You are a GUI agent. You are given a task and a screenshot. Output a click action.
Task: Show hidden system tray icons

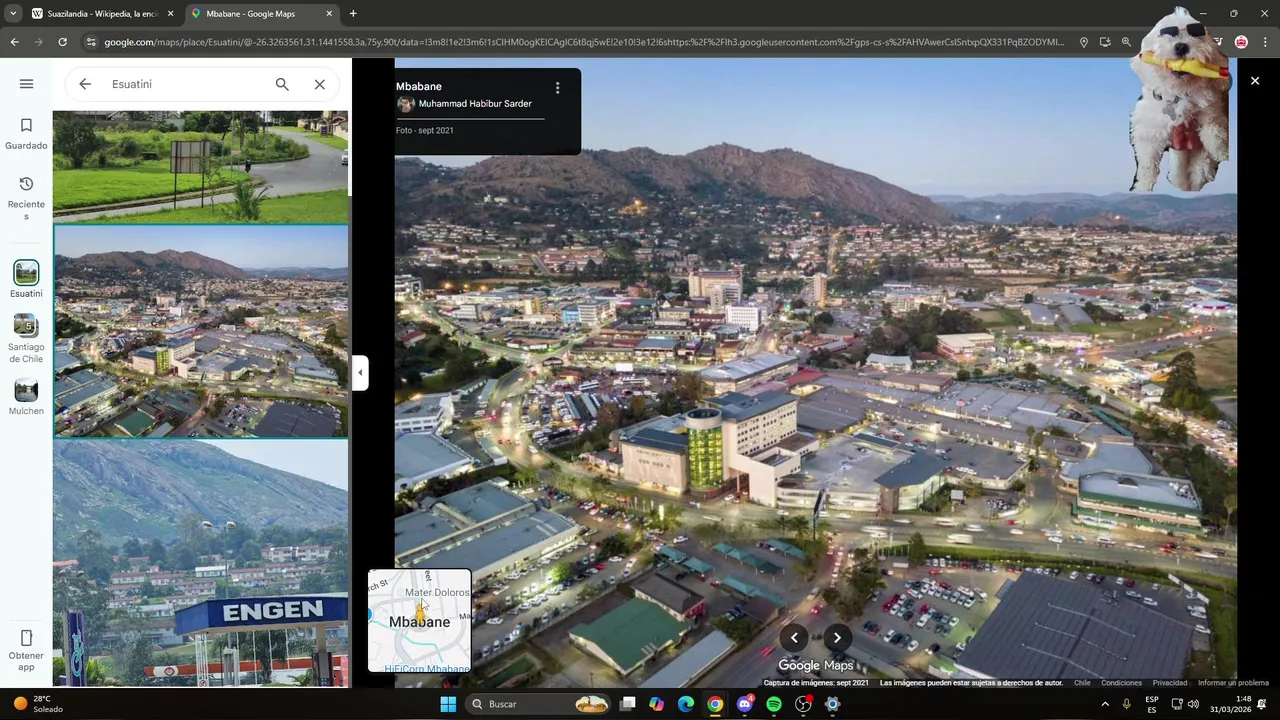coord(1105,704)
